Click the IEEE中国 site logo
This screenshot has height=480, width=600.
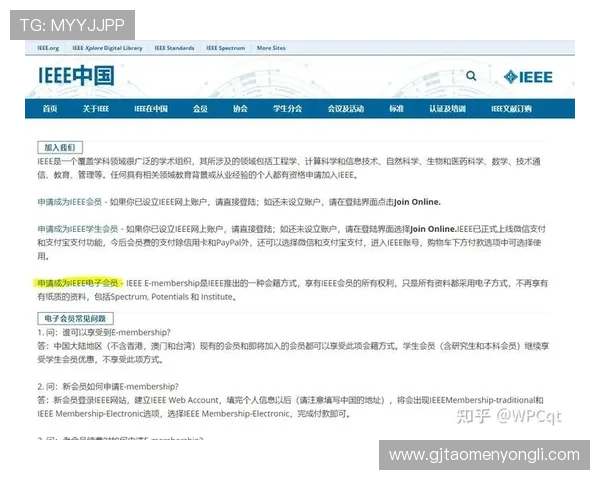click(77, 75)
